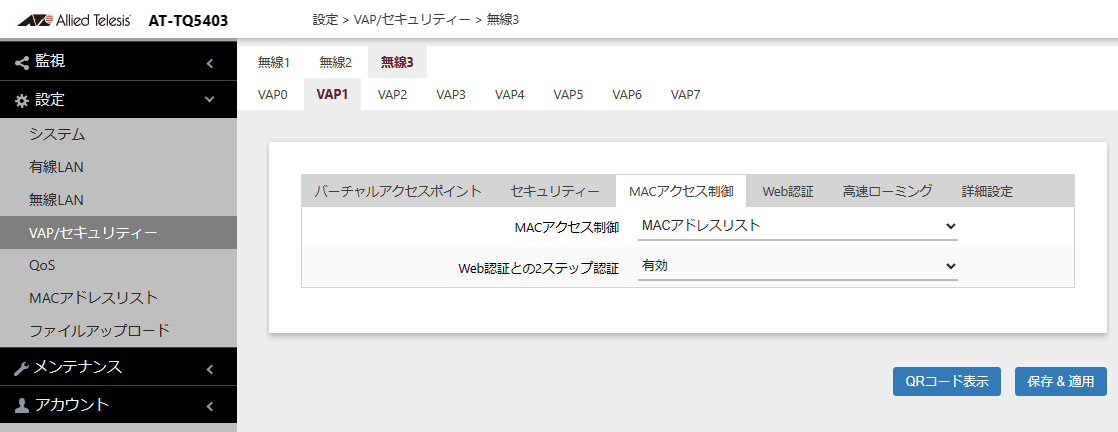Screen dimensions: 1118x432
Task: Open the バーチャルアクセスポイント tab
Action: (399, 191)
